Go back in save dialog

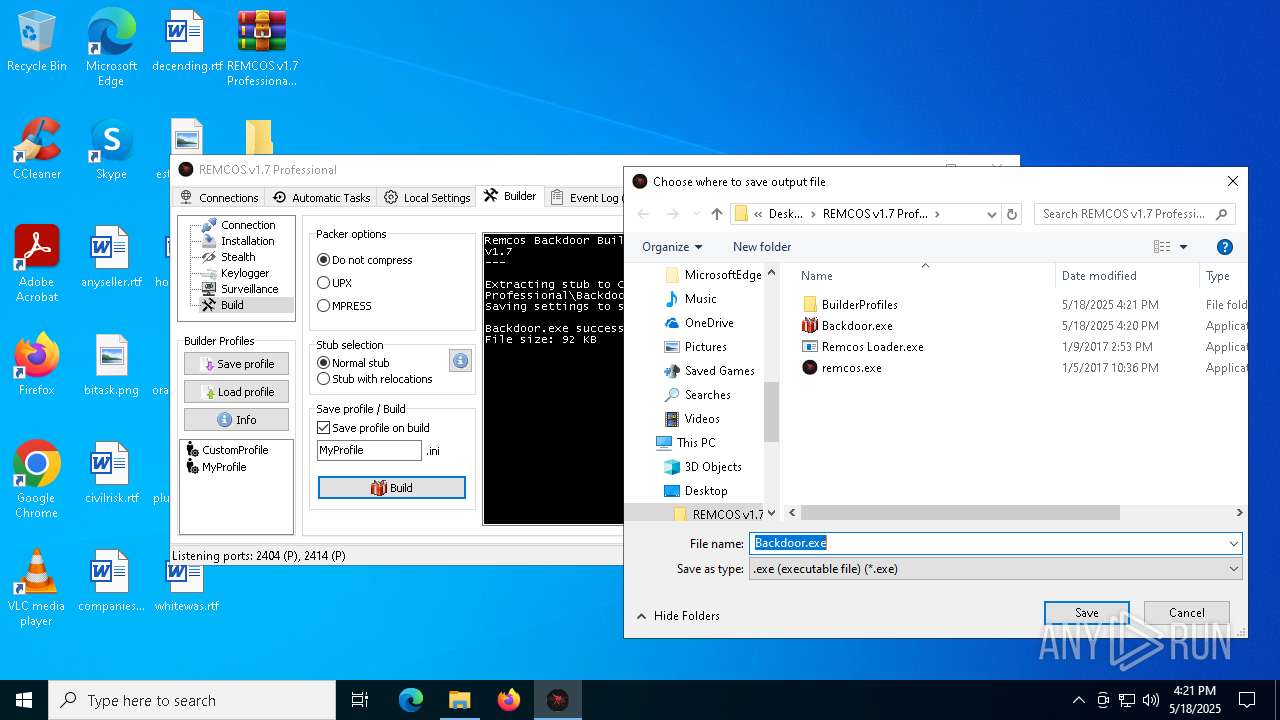tap(643, 214)
